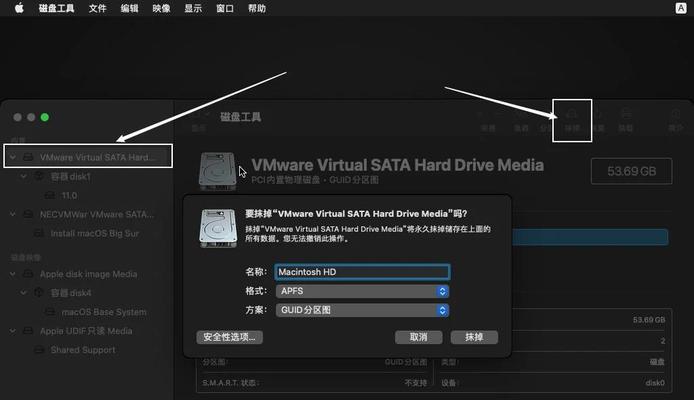Click the container icon next to 容器 disk1

tap(39, 177)
